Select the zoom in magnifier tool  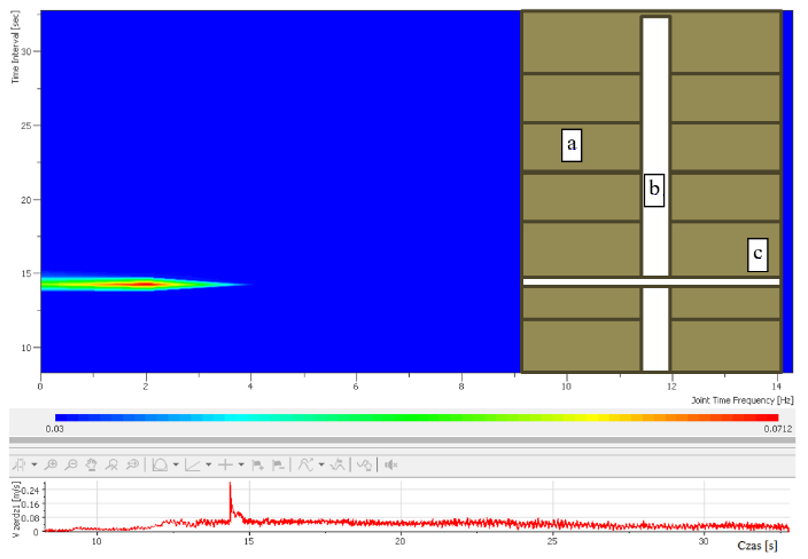point(50,465)
